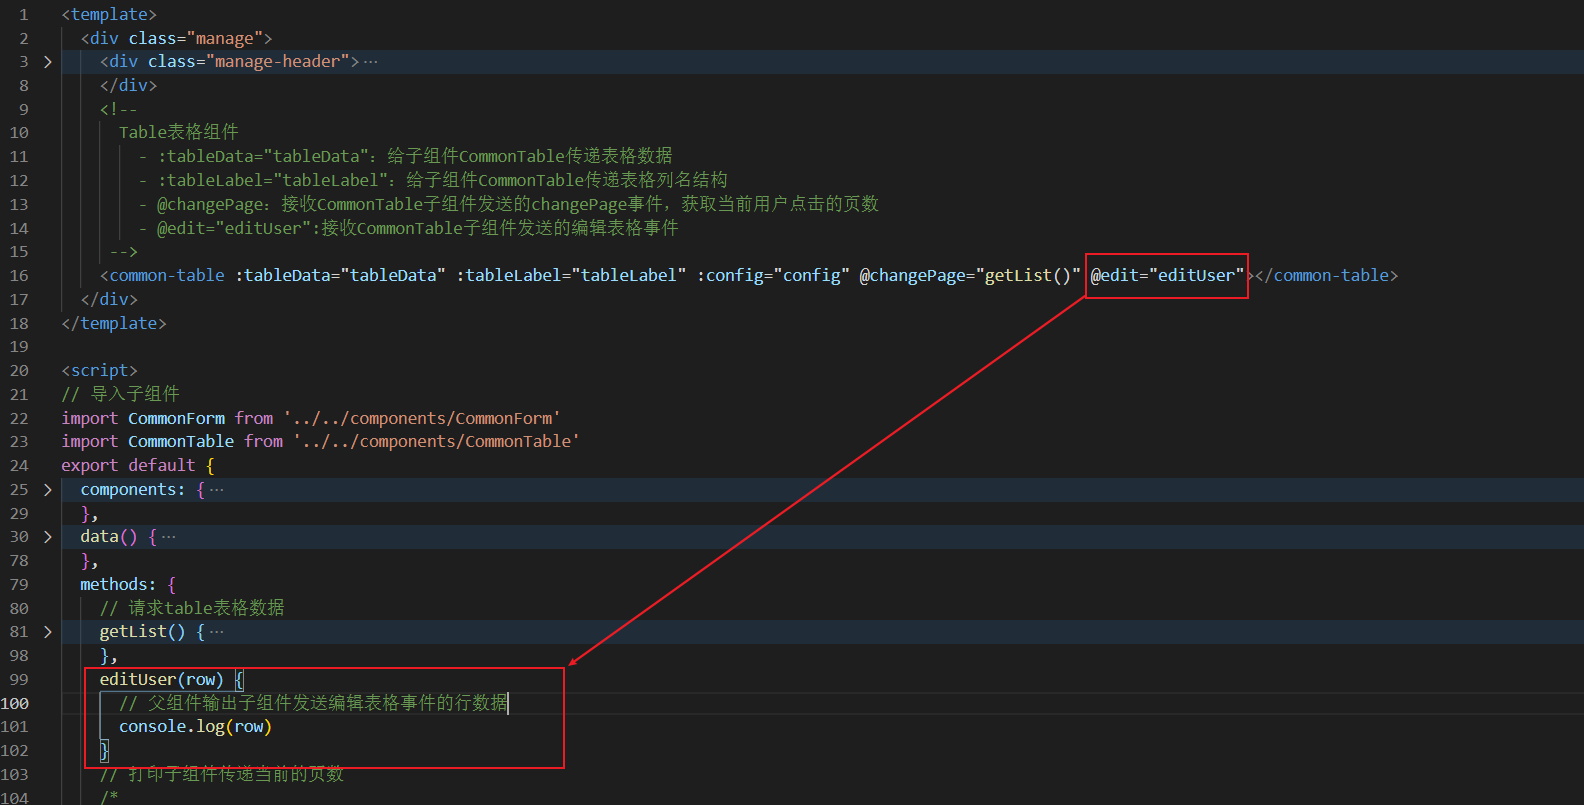Image resolution: width=1584 pixels, height=805 pixels.
Task: Expand folded components block on line 25
Action: (x=47, y=490)
